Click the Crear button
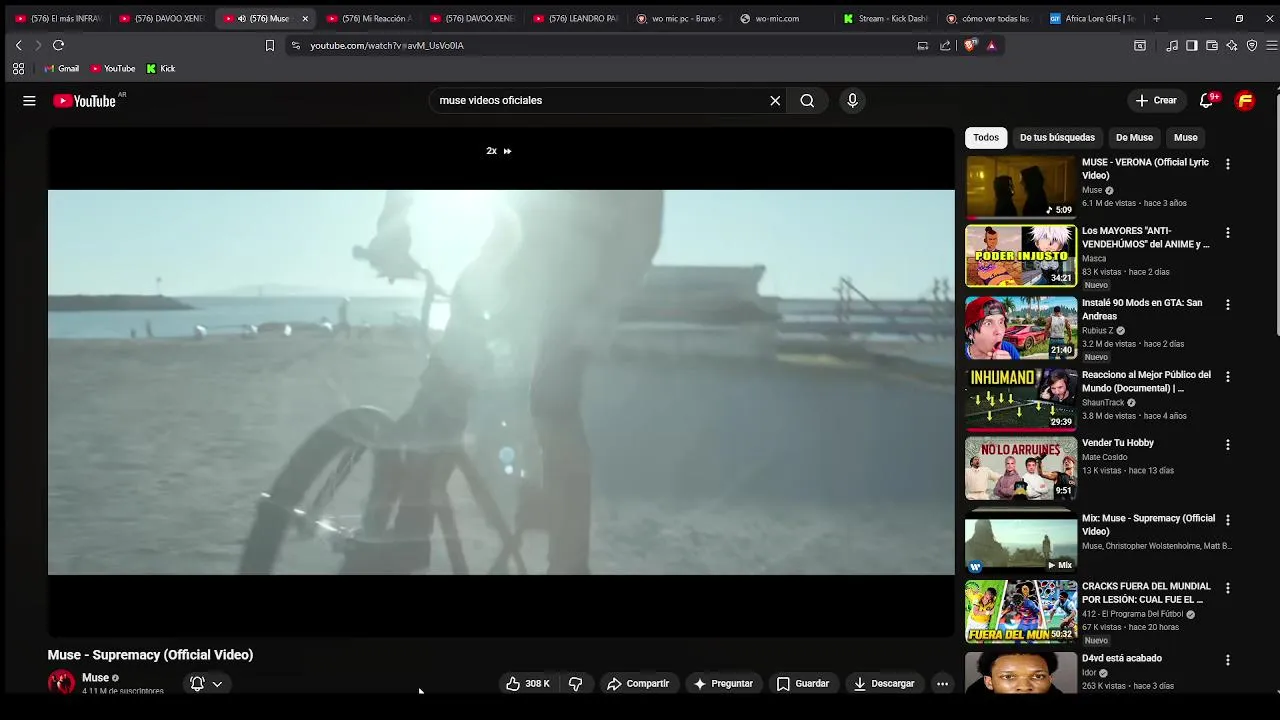 tap(1156, 100)
